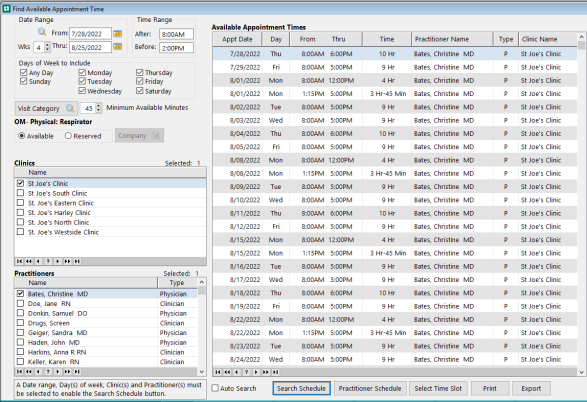This screenshot has width=587, height=402.
Task: Click the Time column header
Action: [387, 39]
